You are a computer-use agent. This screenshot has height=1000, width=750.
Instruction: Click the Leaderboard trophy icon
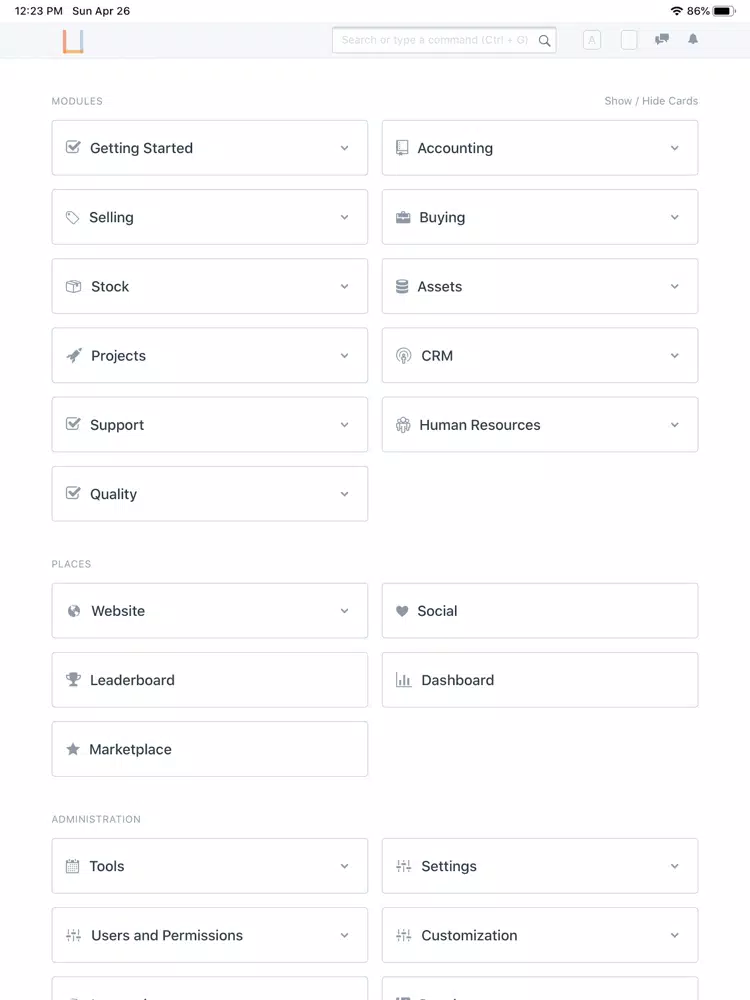73,680
